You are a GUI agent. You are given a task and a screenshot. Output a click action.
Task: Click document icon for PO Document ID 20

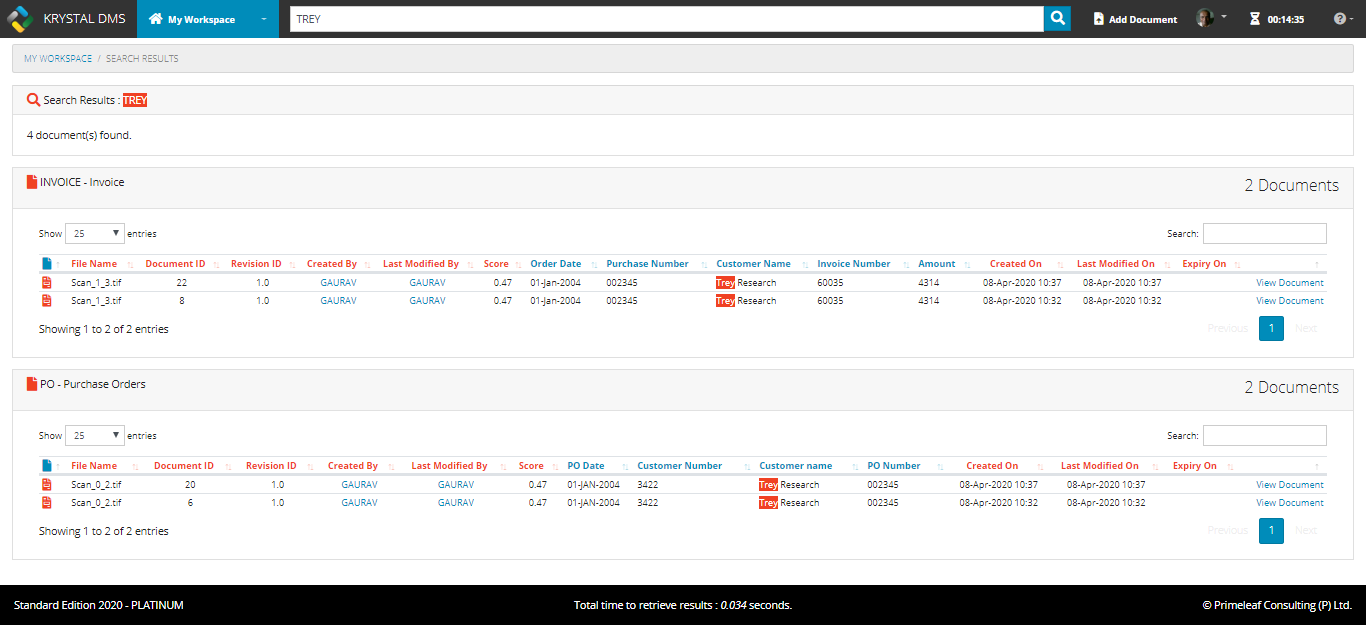(x=46, y=485)
